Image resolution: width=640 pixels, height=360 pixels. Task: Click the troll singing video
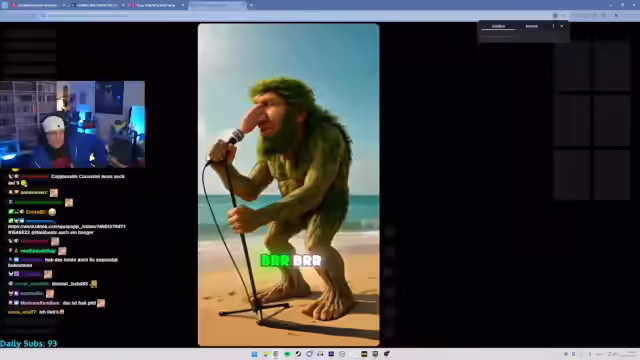pyautogui.click(x=289, y=184)
